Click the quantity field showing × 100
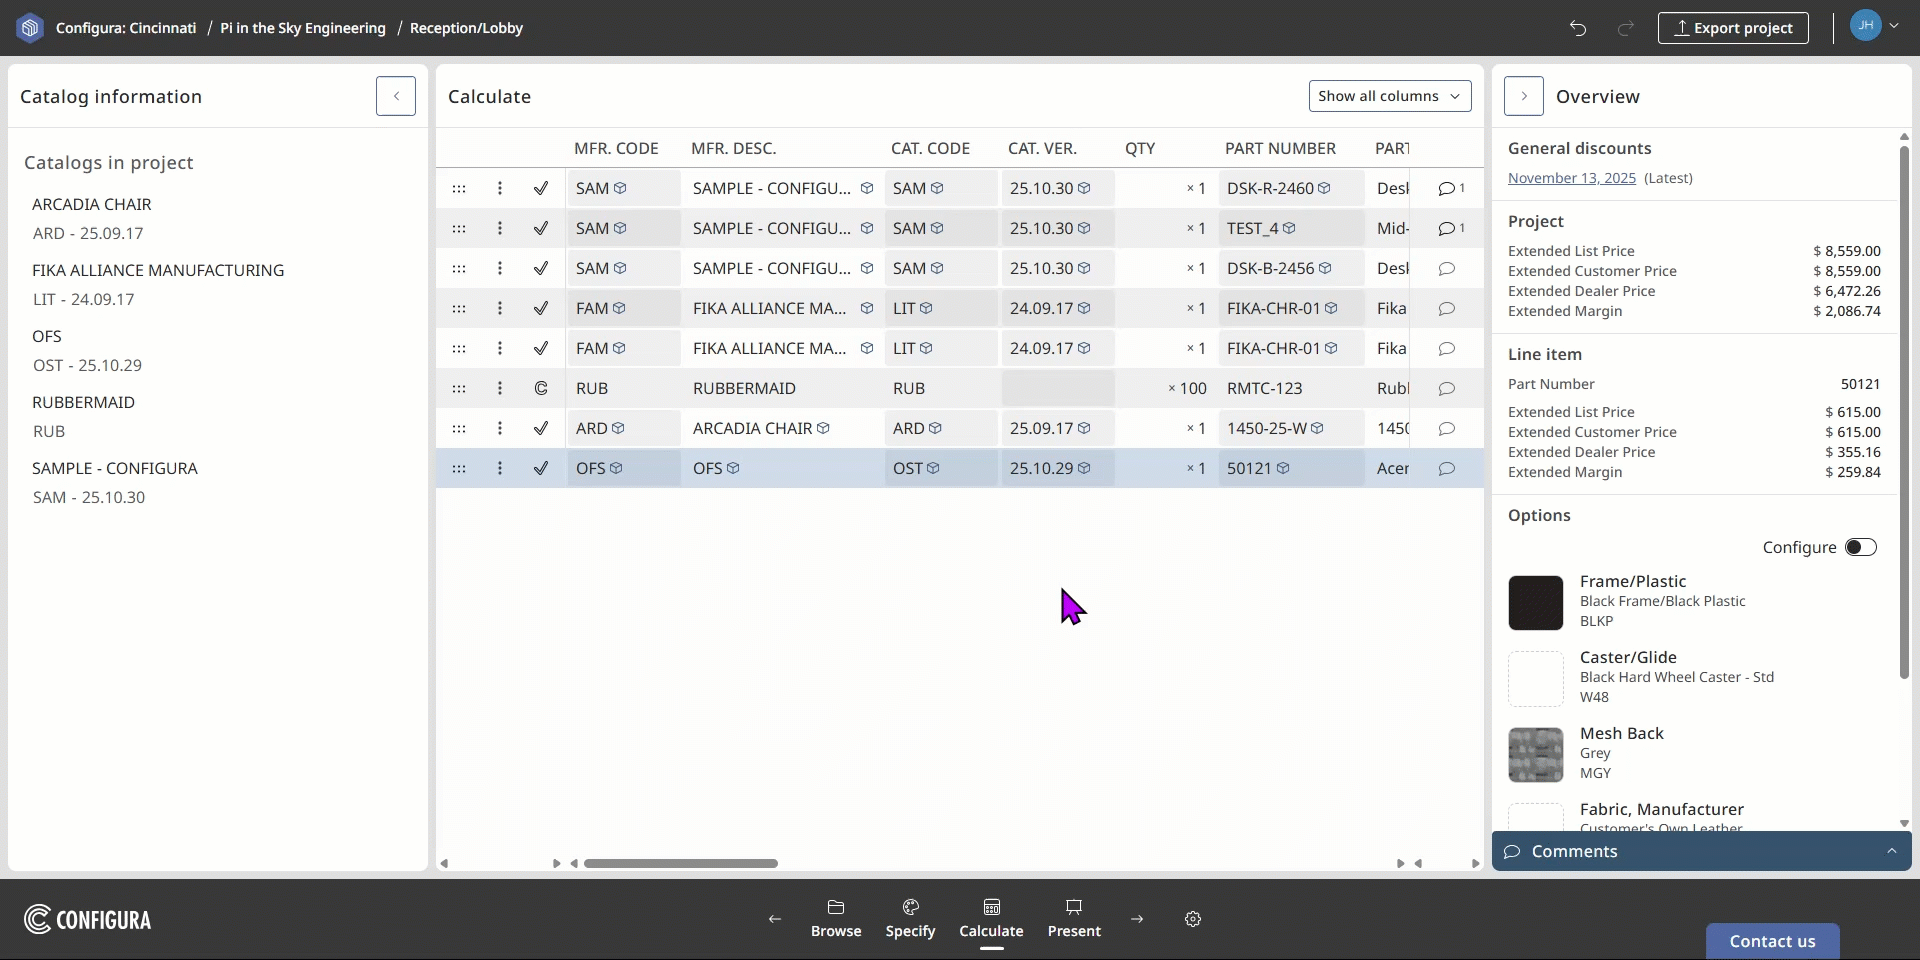 [1166, 388]
